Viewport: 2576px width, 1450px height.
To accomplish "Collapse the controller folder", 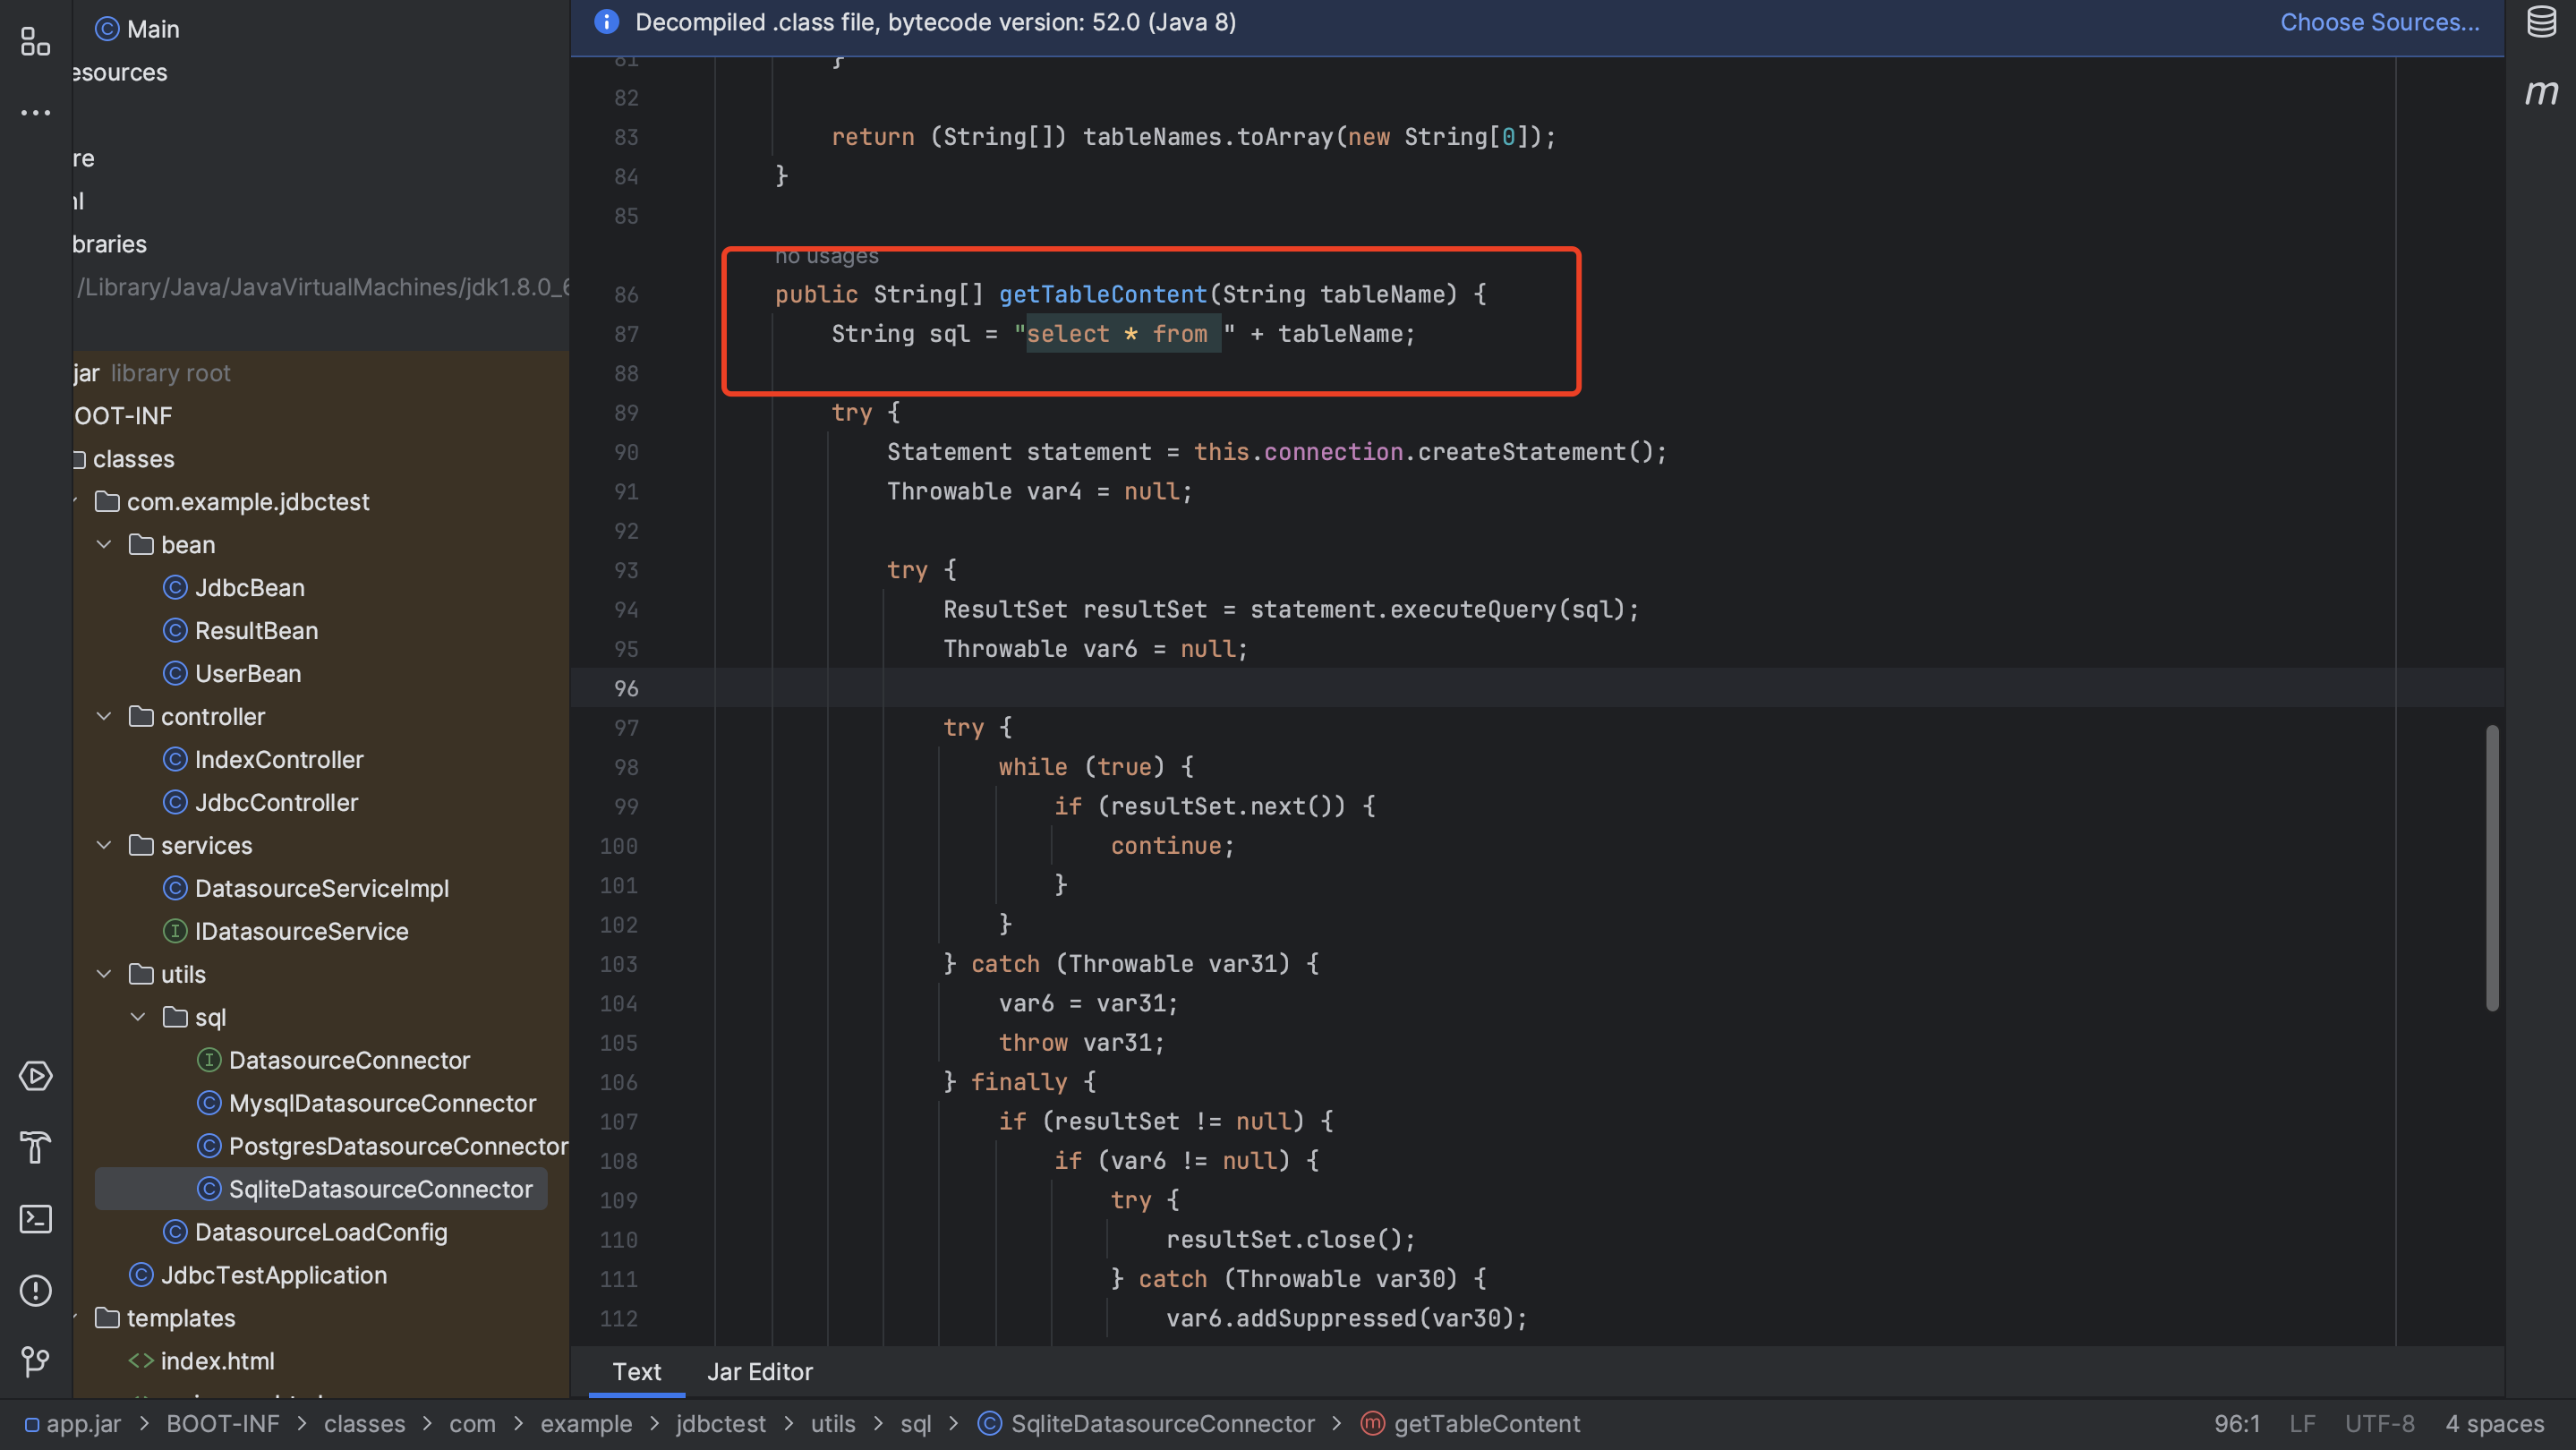I will (x=103, y=716).
